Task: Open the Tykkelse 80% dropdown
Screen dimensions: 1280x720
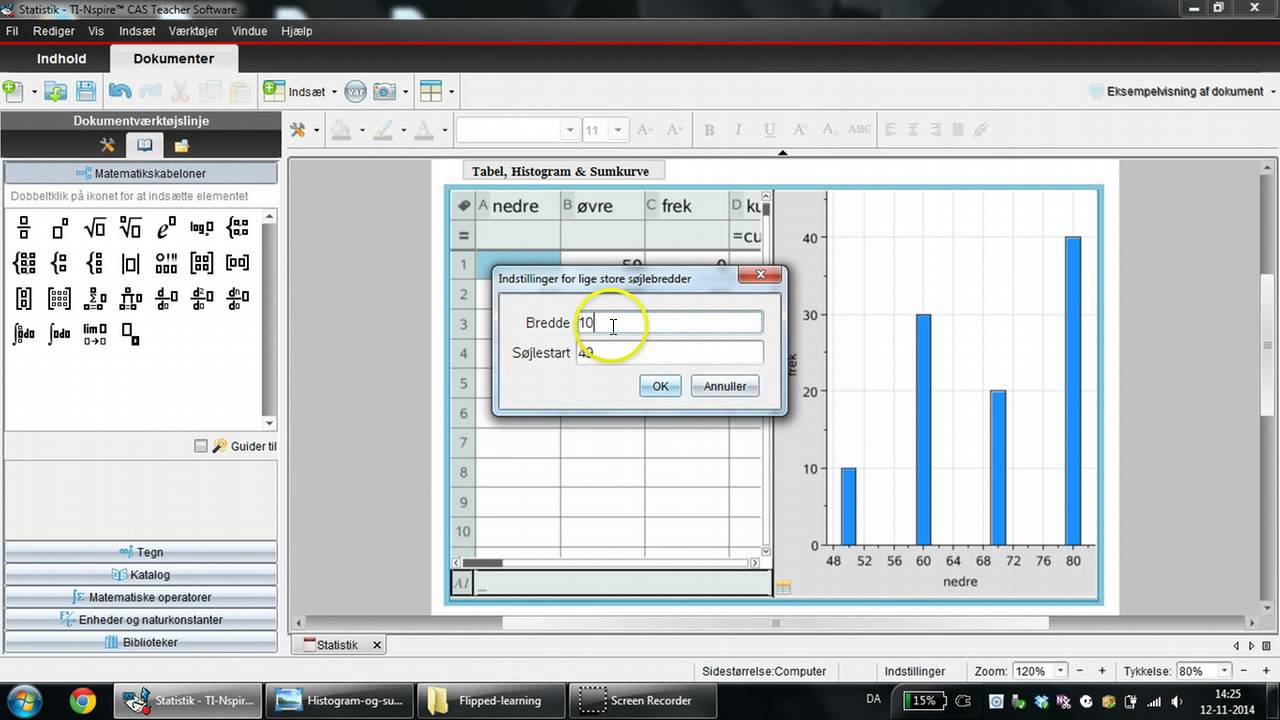Action: pyautogui.click(x=1223, y=671)
